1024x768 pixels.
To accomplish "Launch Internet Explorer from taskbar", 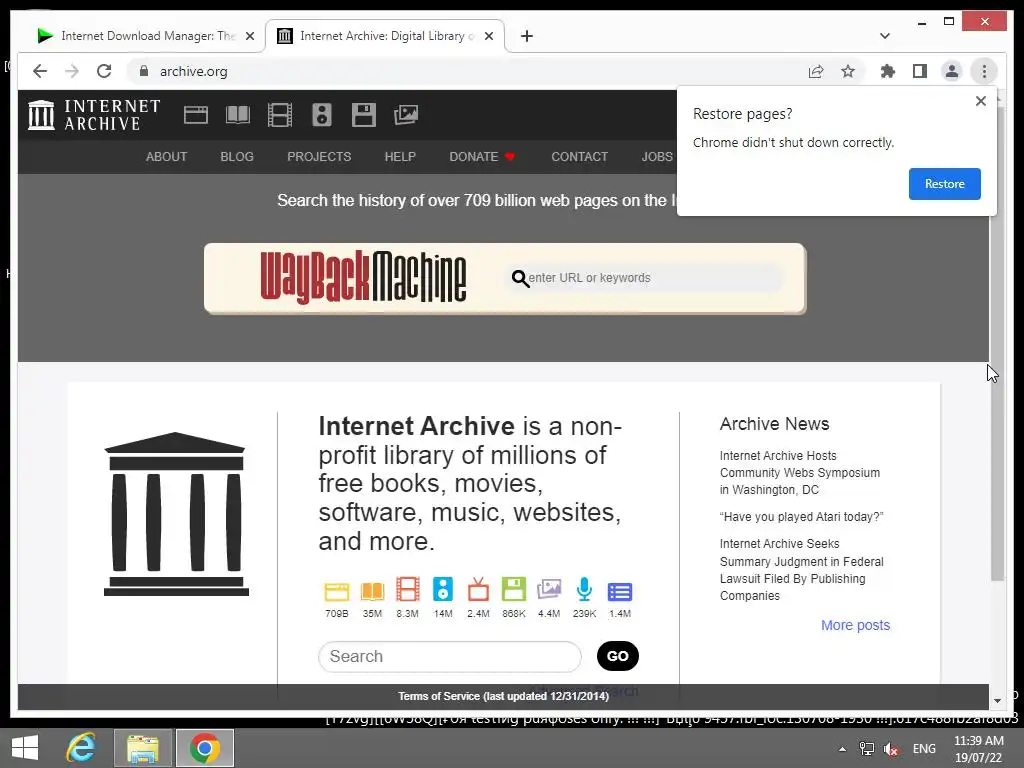I will (x=82, y=748).
